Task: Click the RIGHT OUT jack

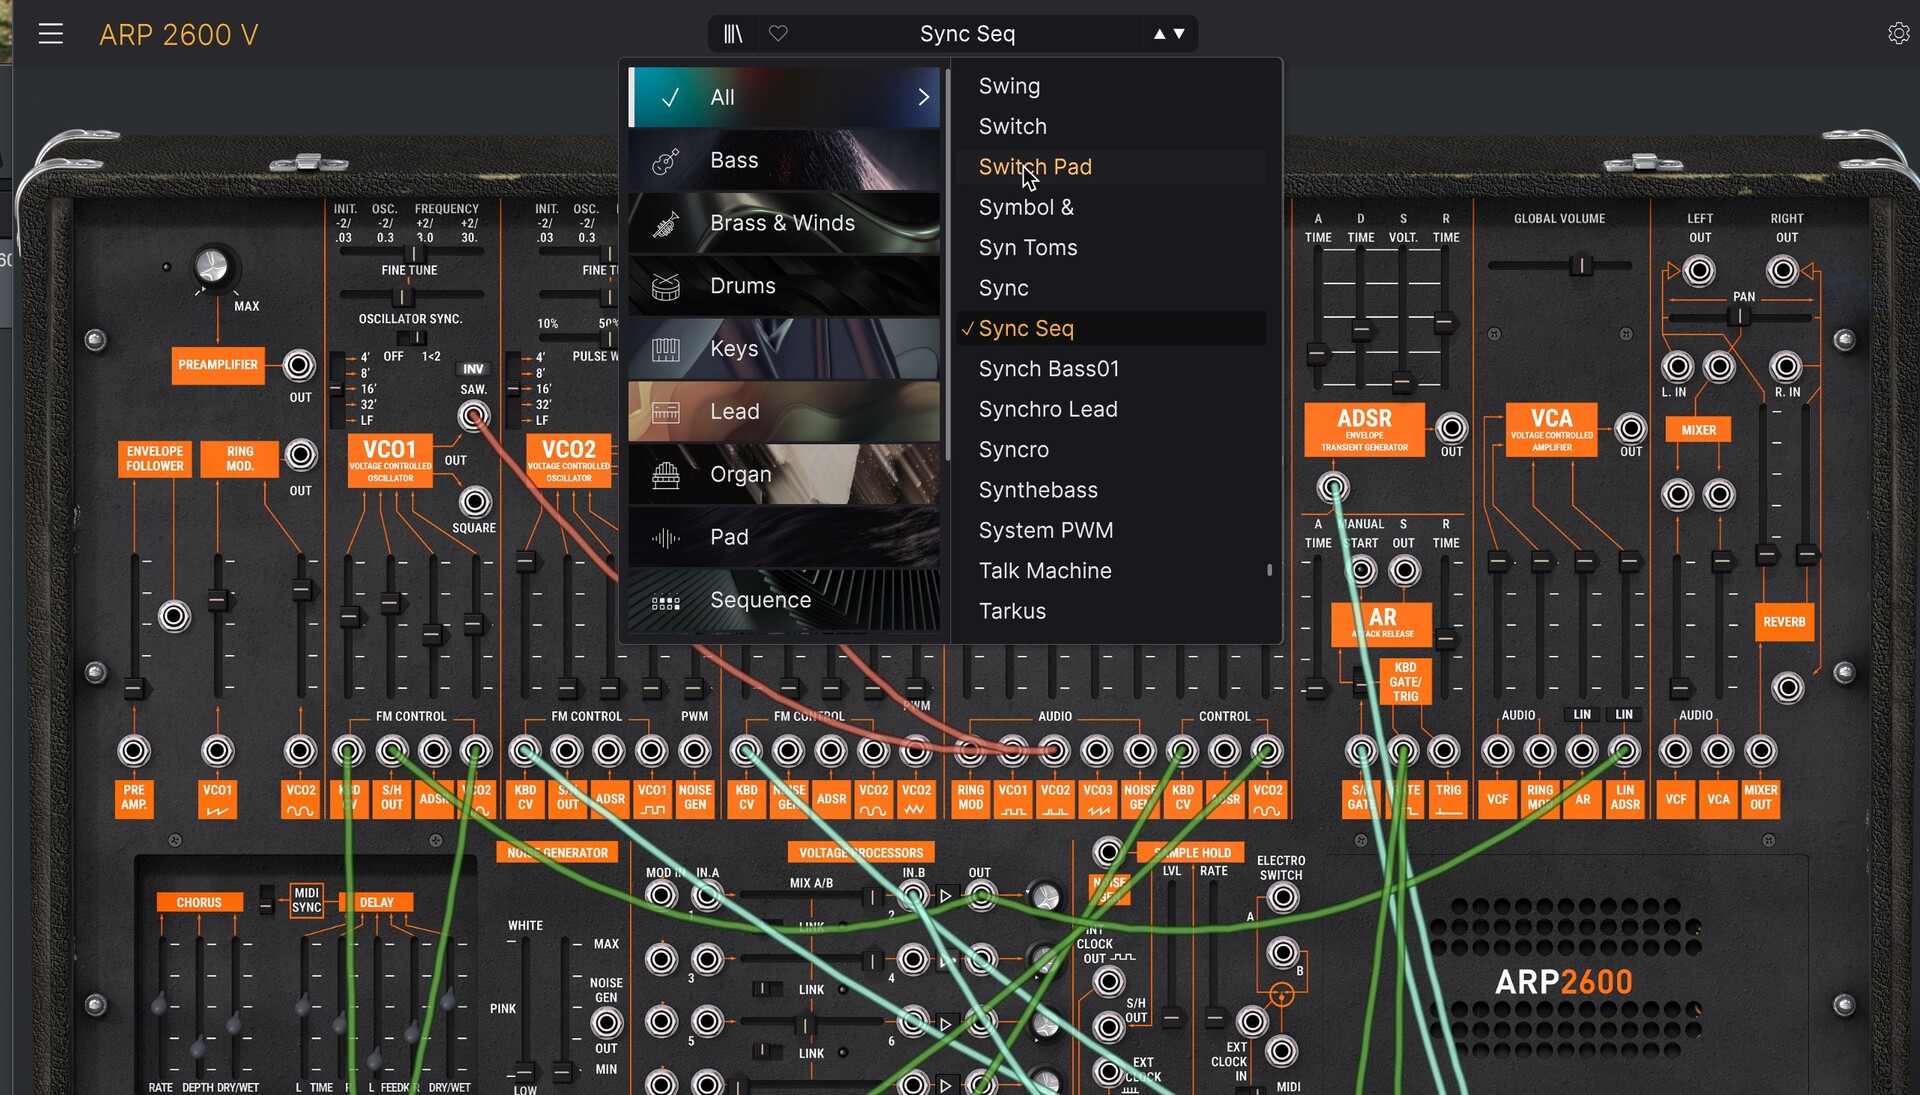Action: (x=1783, y=271)
